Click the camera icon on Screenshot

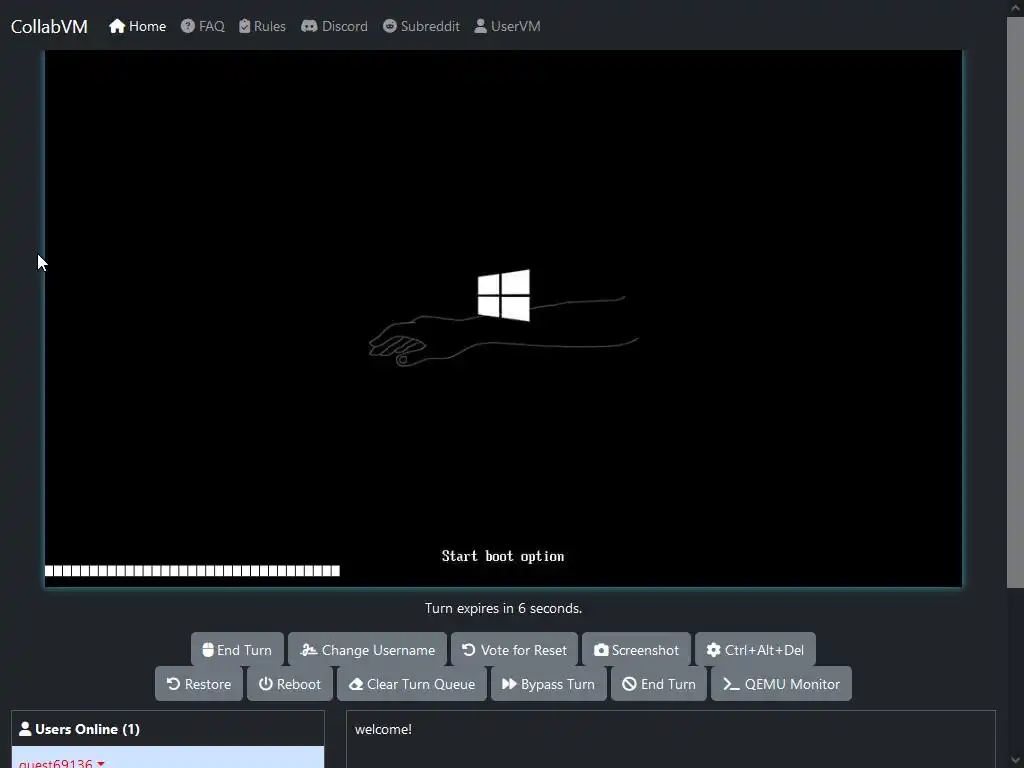click(601, 650)
